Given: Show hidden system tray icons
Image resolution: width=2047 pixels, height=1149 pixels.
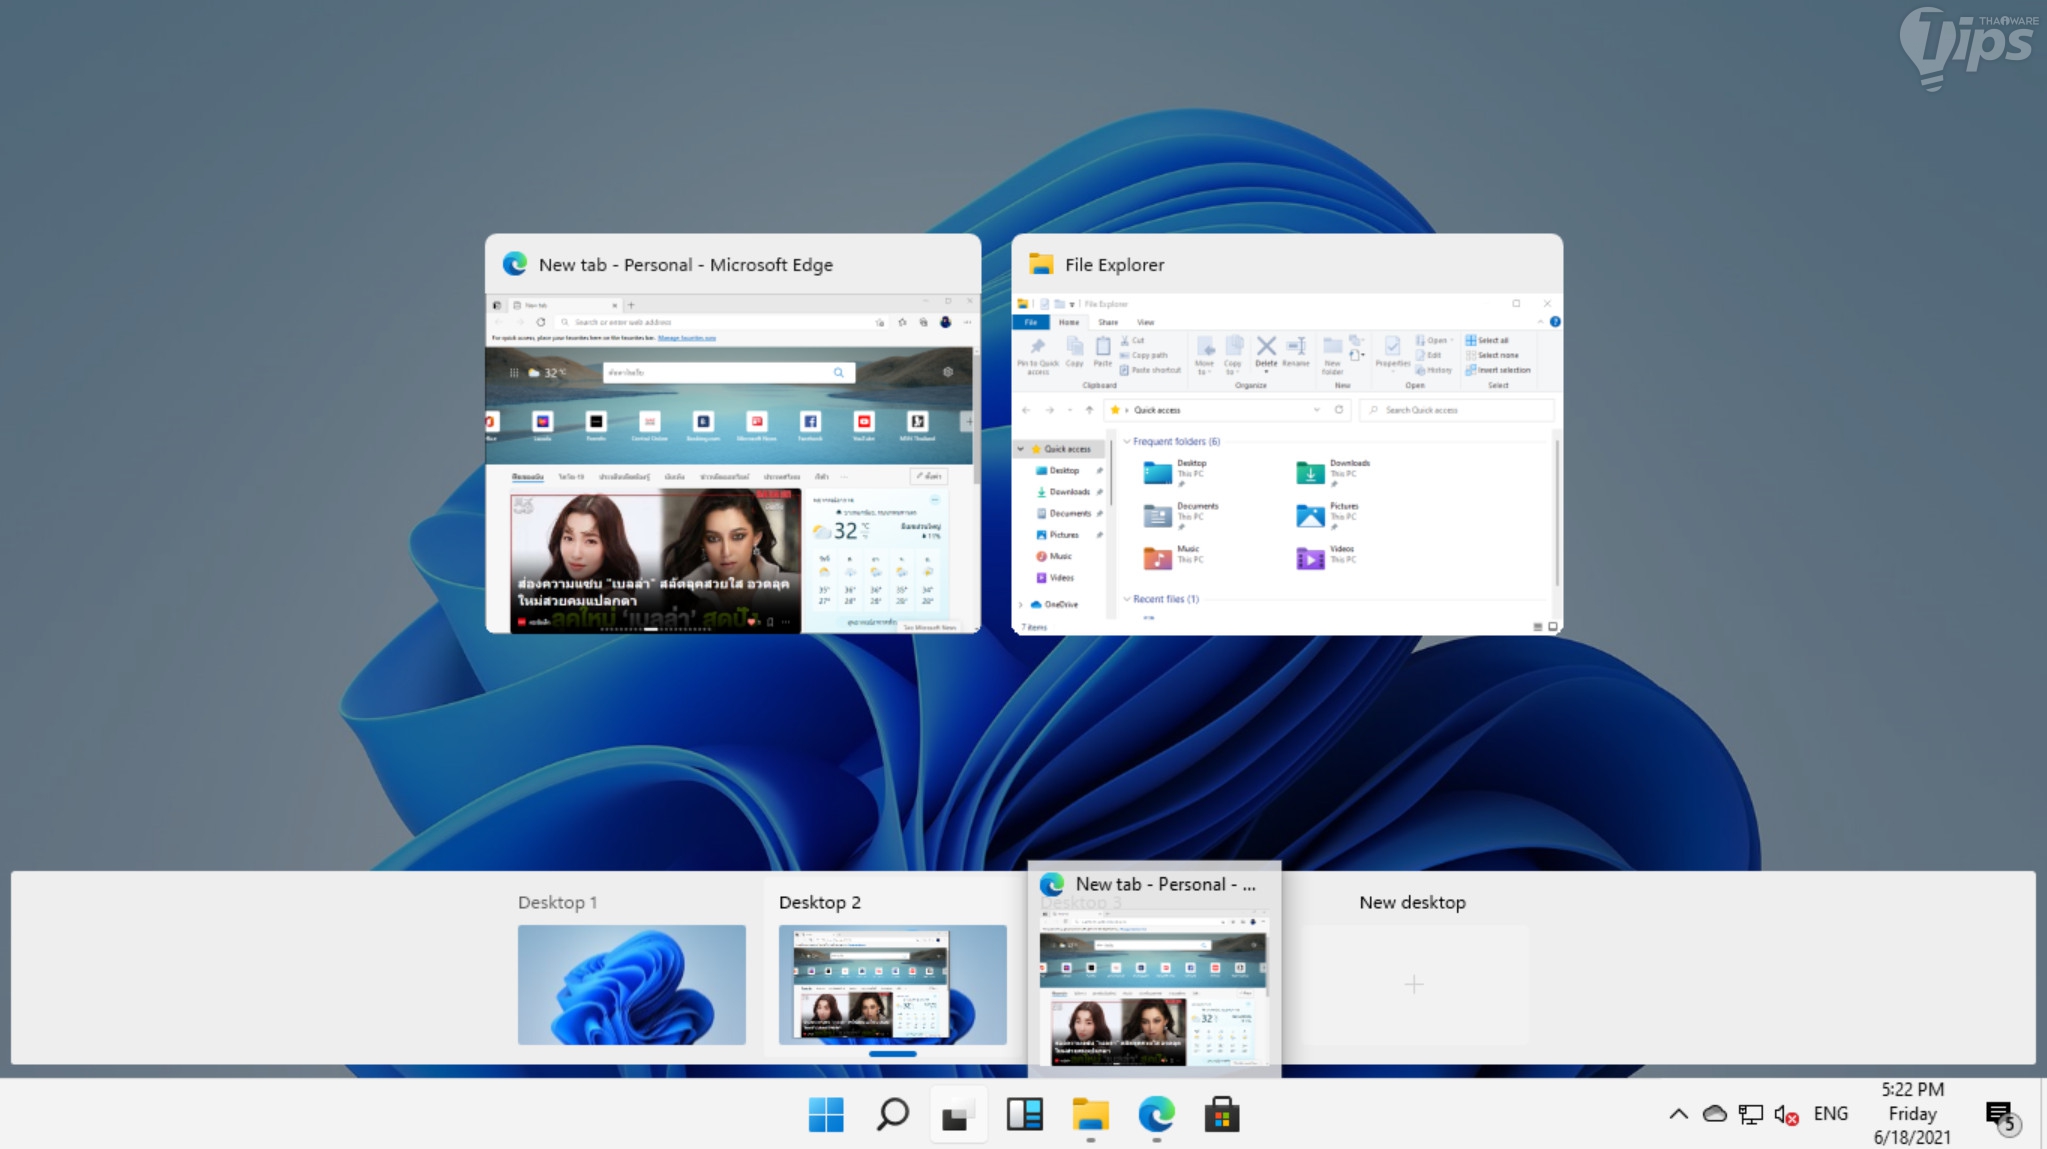Looking at the screenshot, I should click(1678, 1114).
